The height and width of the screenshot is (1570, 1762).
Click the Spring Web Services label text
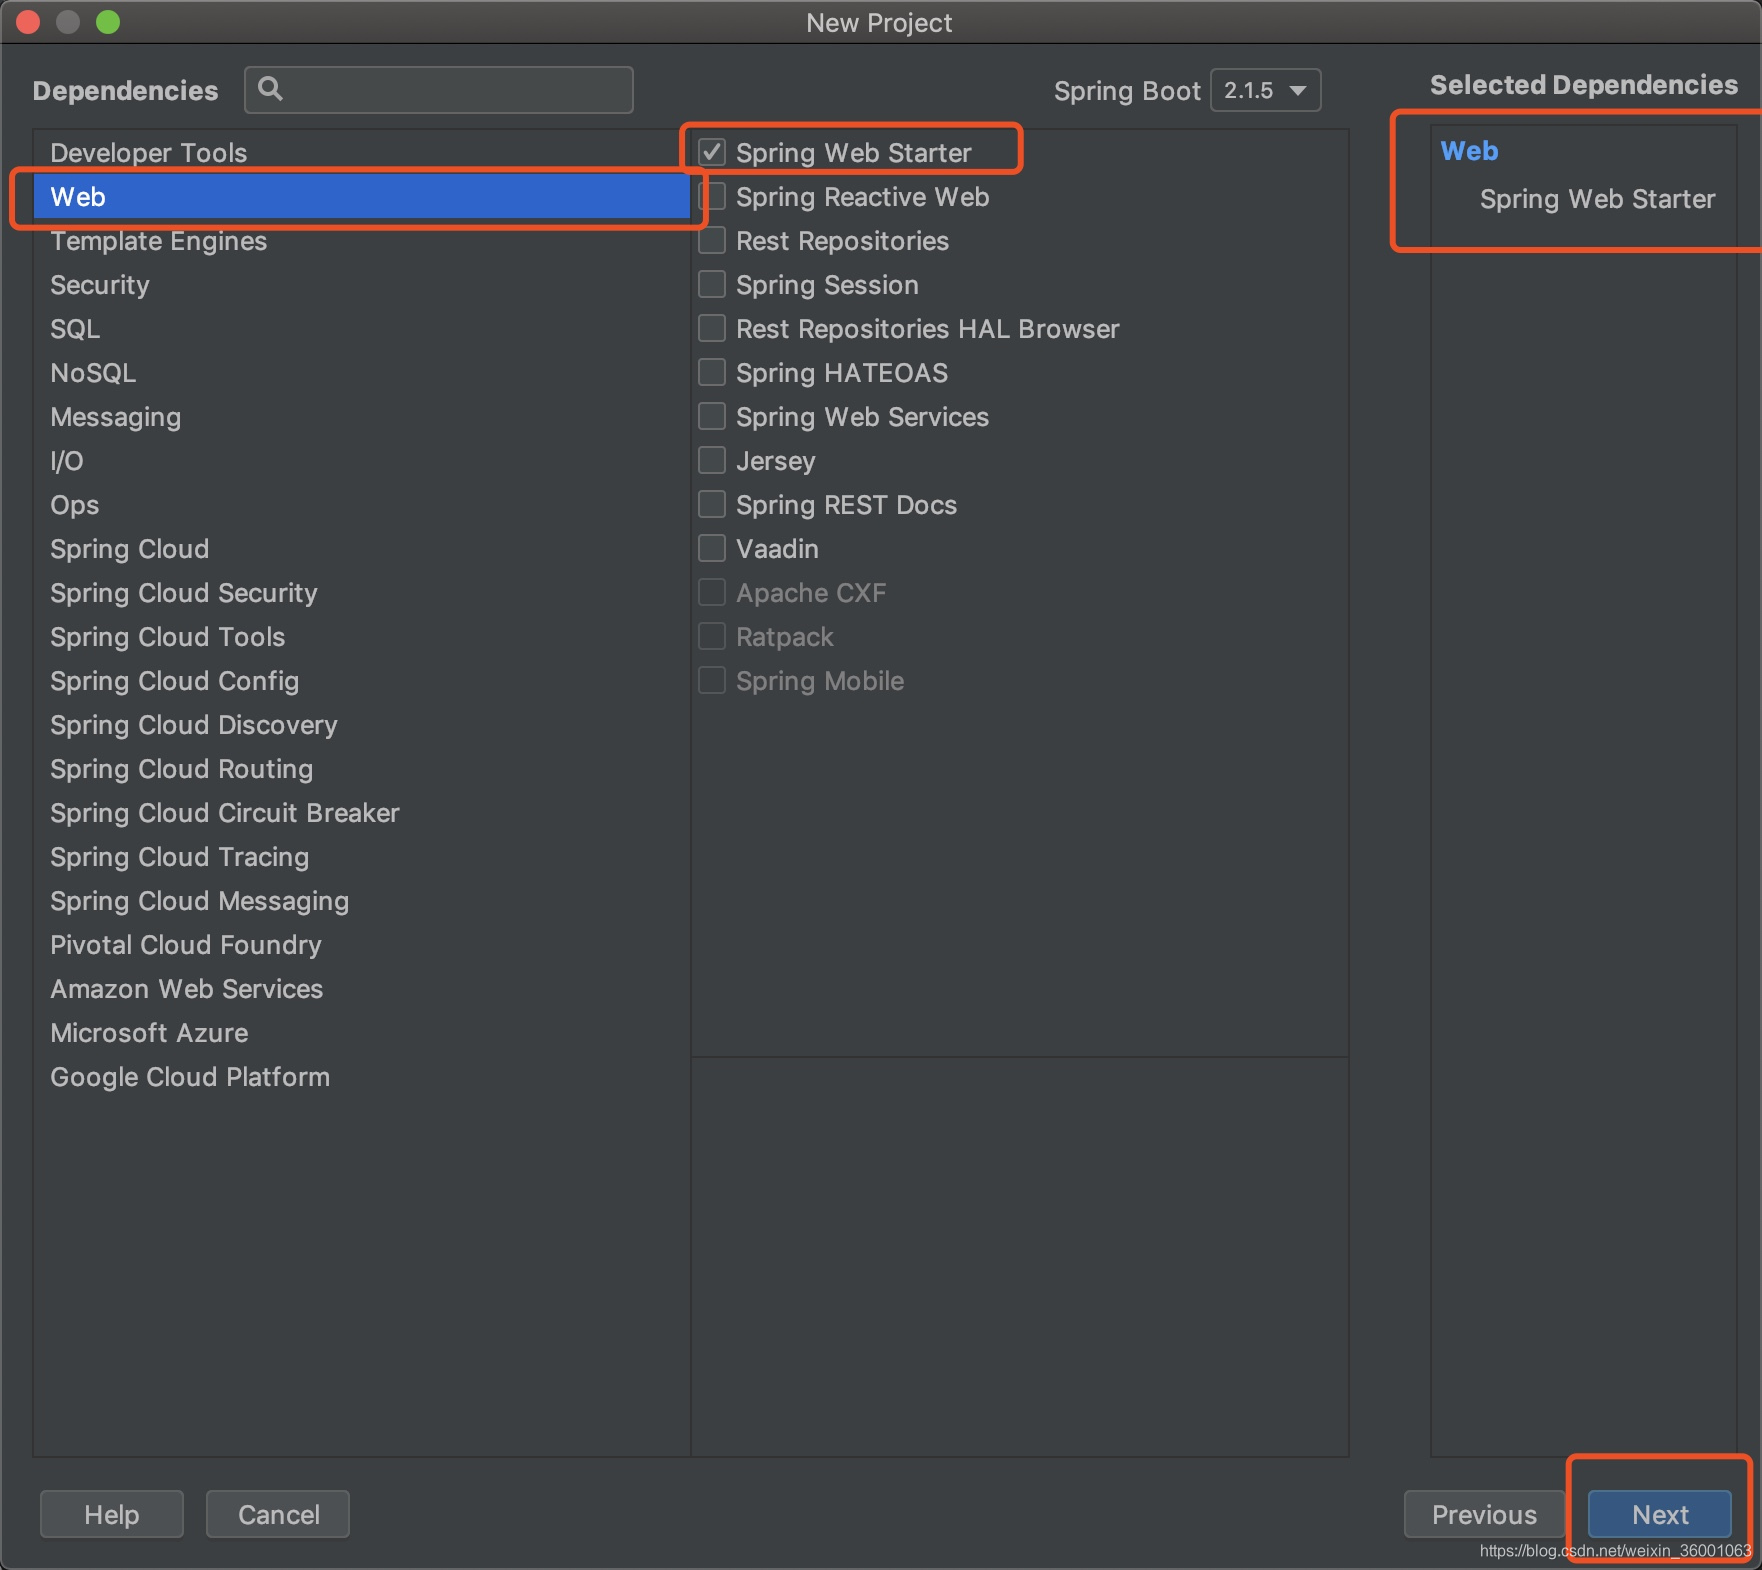(862, 417)
